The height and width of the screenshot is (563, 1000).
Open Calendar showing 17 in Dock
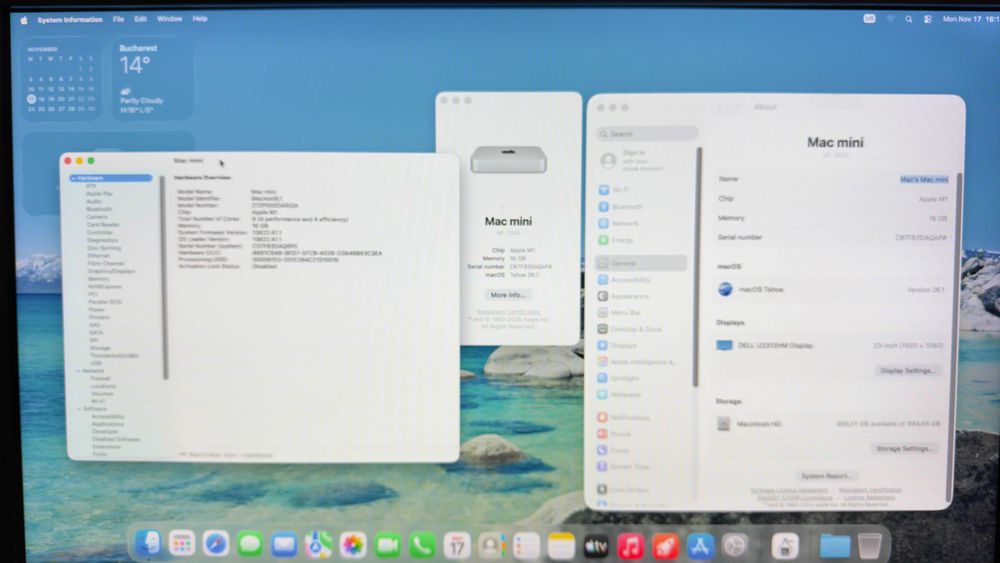tap(457, 546)
